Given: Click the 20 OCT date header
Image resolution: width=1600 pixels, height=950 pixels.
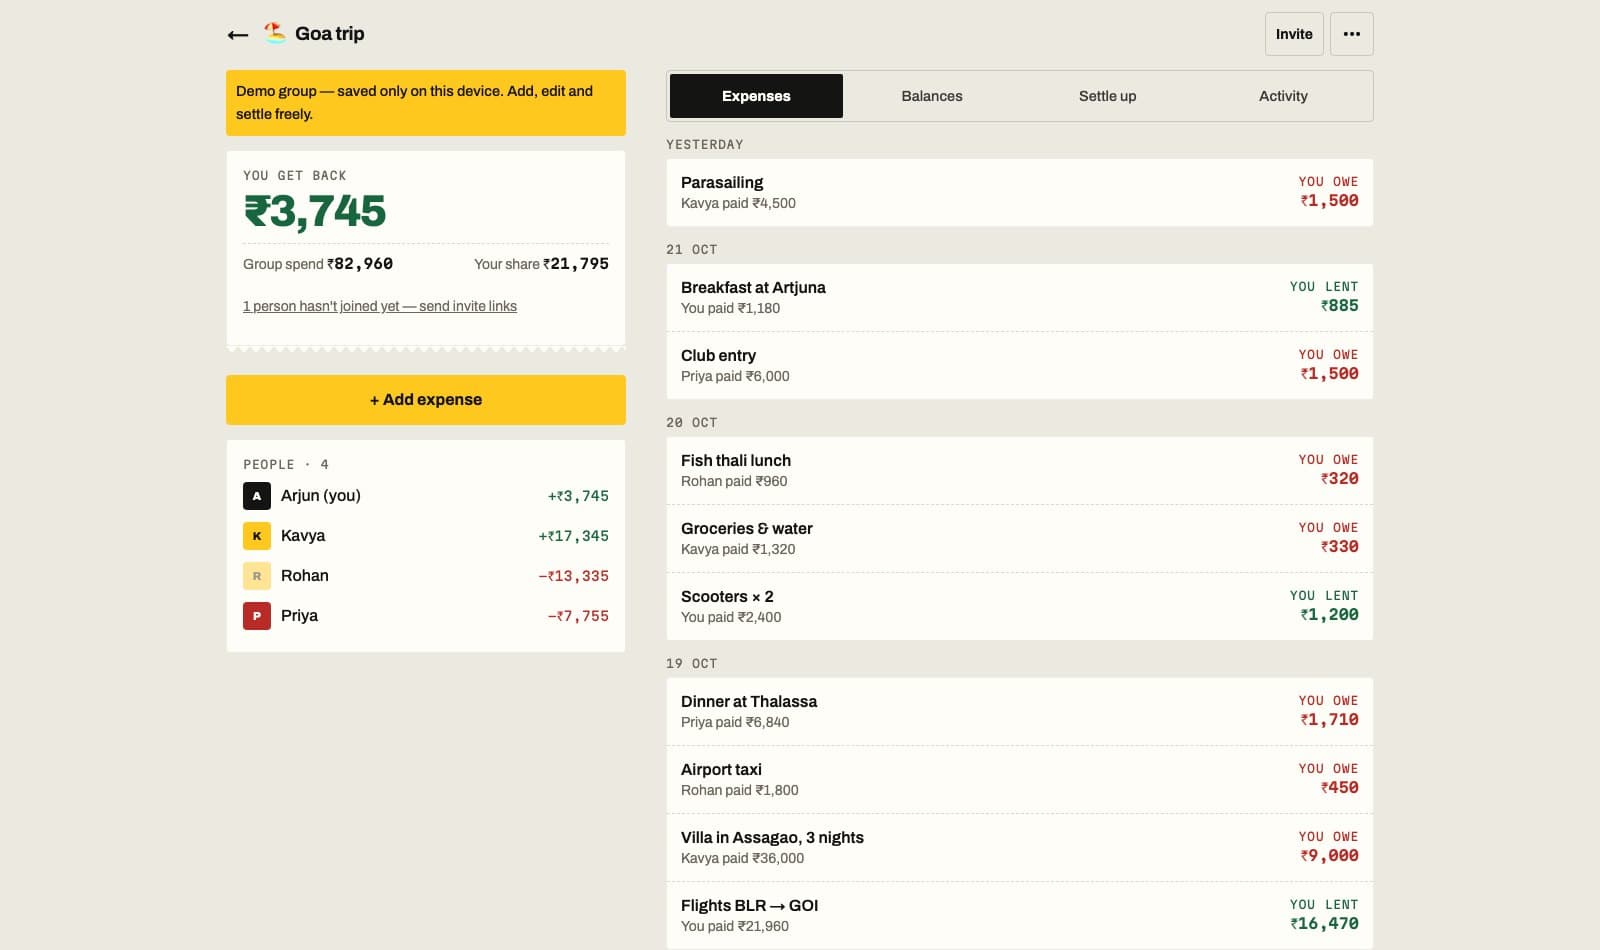Looking at the screenshot, I should click(692, 423).
